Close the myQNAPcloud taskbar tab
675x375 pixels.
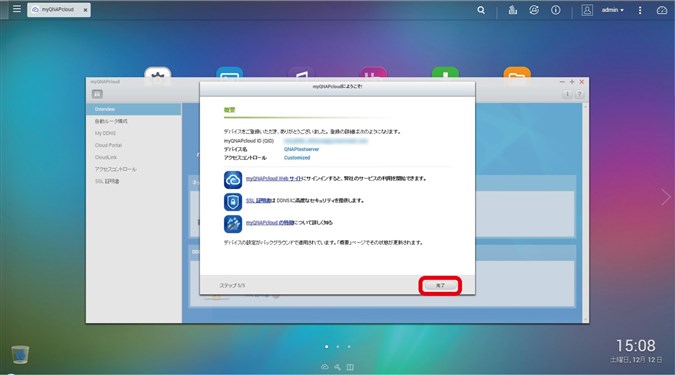click(86, 10)
